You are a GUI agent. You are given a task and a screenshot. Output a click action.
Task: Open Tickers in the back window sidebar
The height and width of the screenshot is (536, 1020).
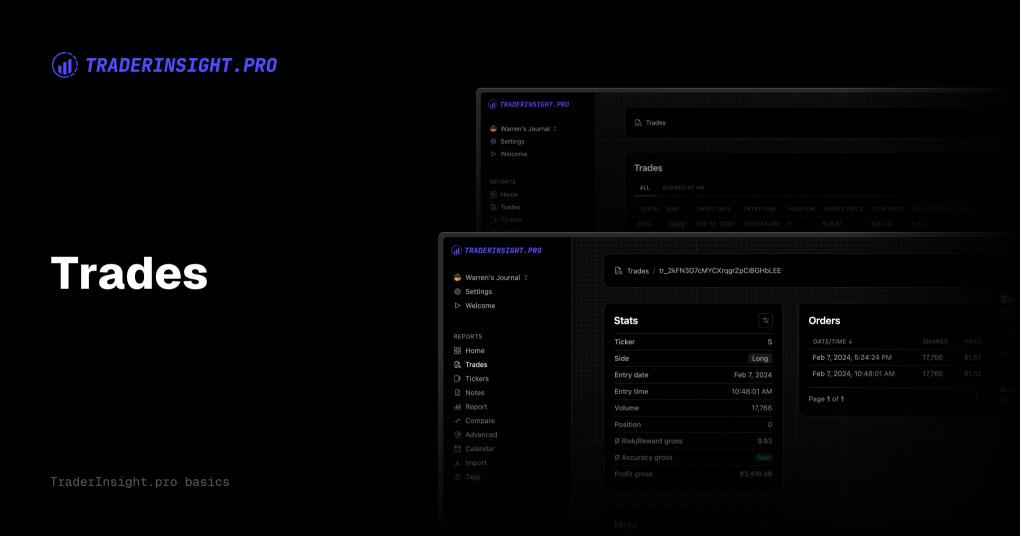coord(505,220)
